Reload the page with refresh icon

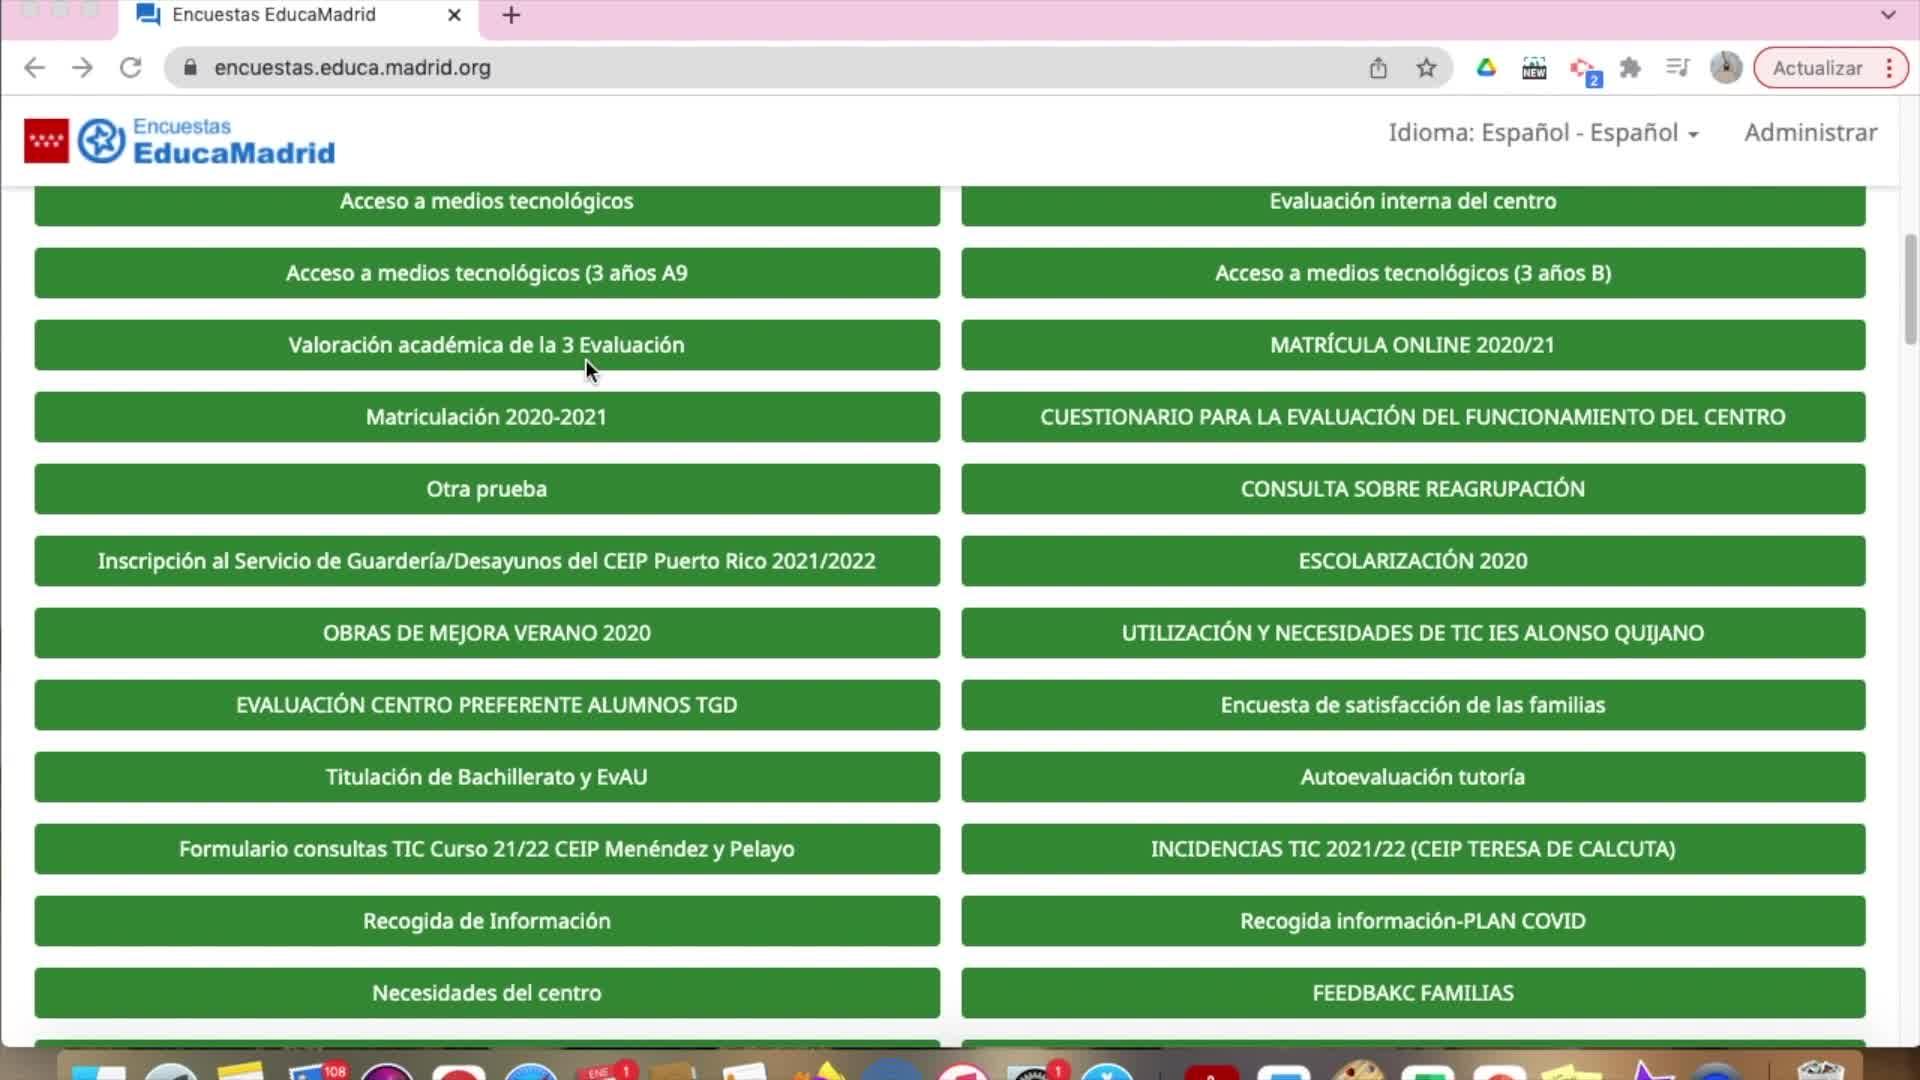(130, 68)
